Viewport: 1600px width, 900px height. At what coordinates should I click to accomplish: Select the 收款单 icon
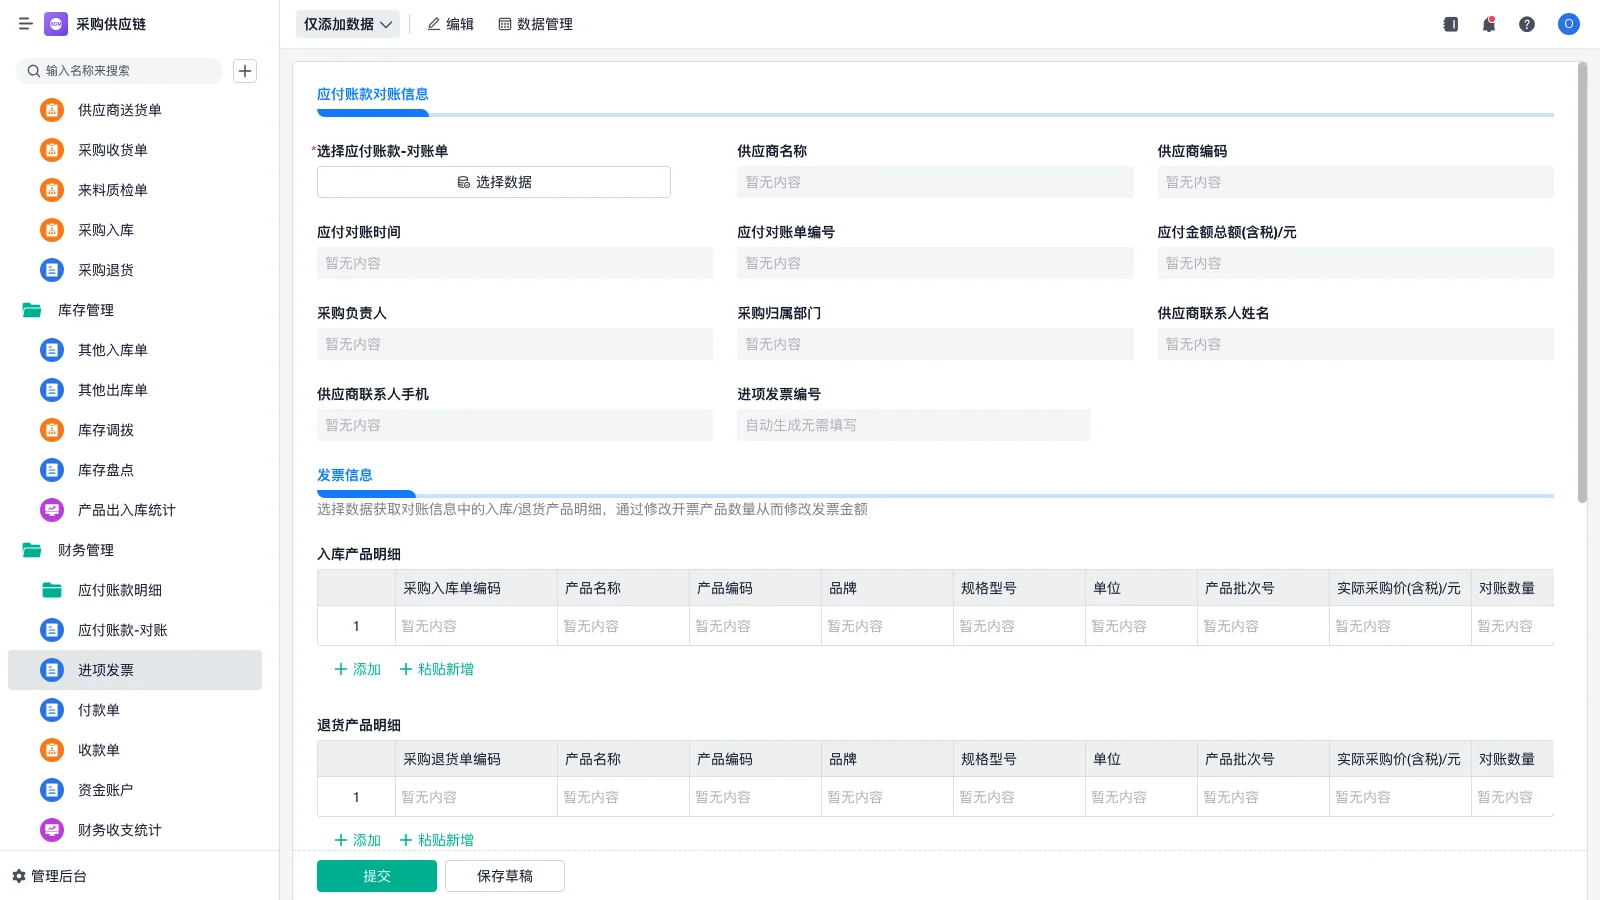pos(51,750)
